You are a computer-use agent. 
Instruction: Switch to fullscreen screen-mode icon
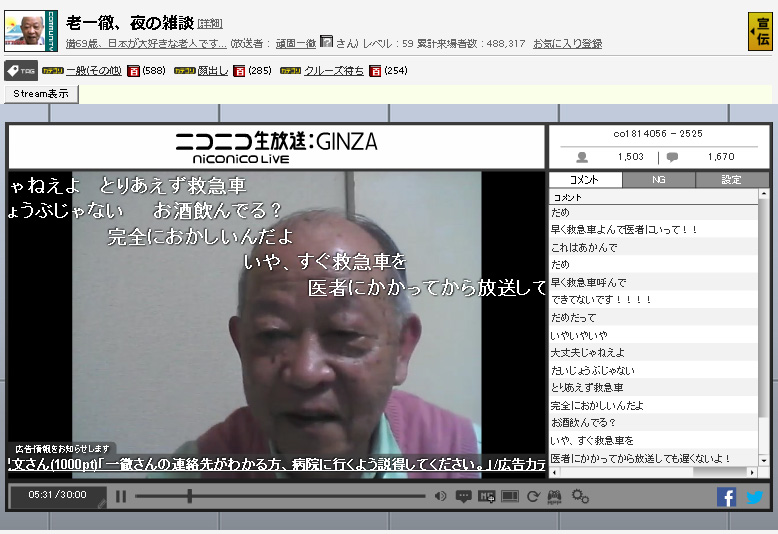click(x=510, y=496)
